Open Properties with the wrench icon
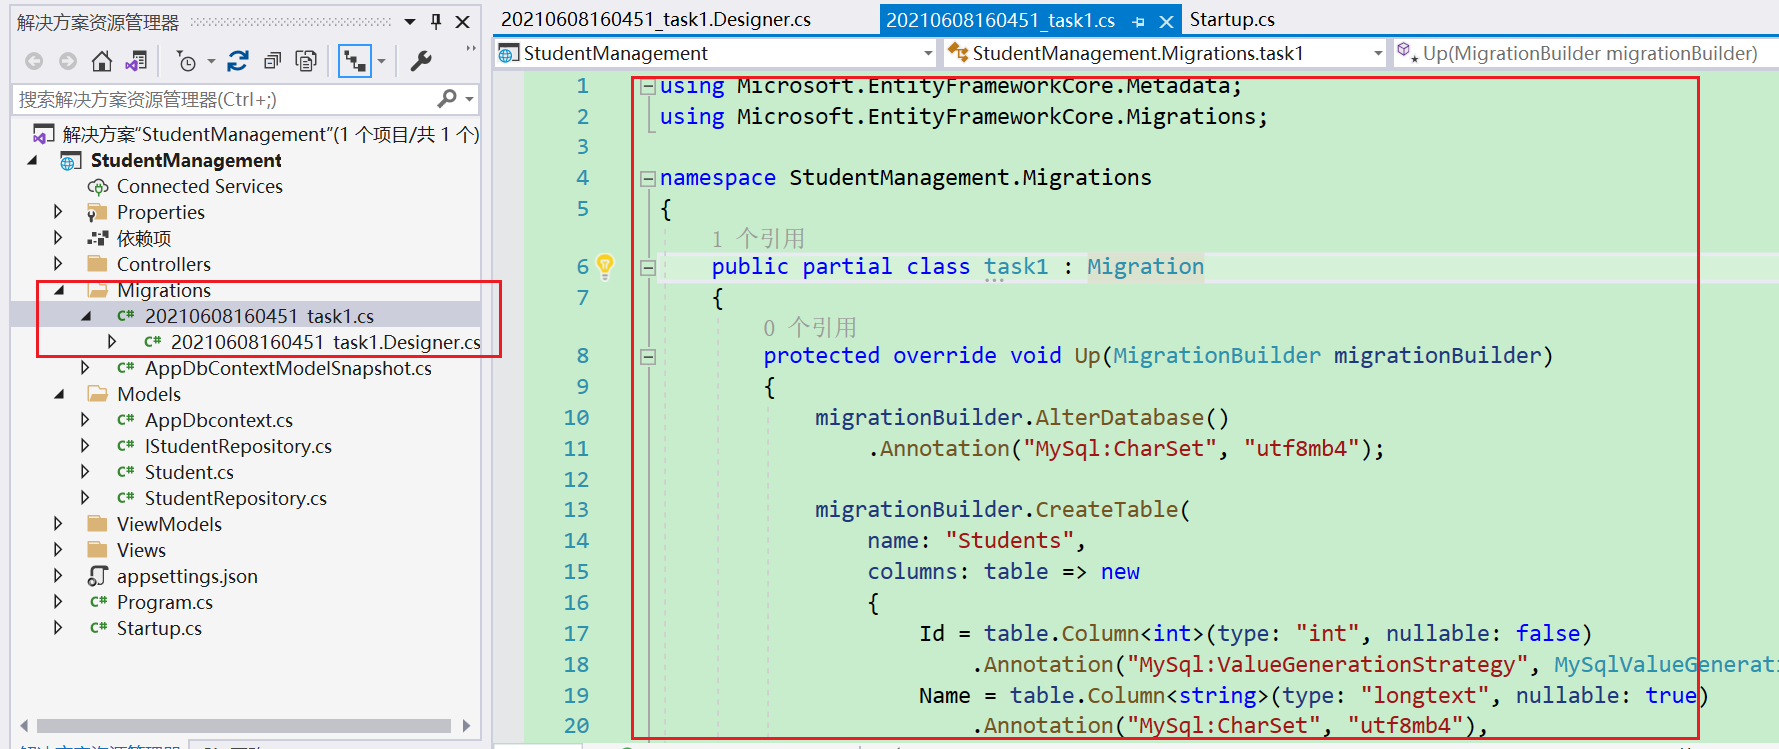Screen dimensions: 1779x749 [421, 62]
